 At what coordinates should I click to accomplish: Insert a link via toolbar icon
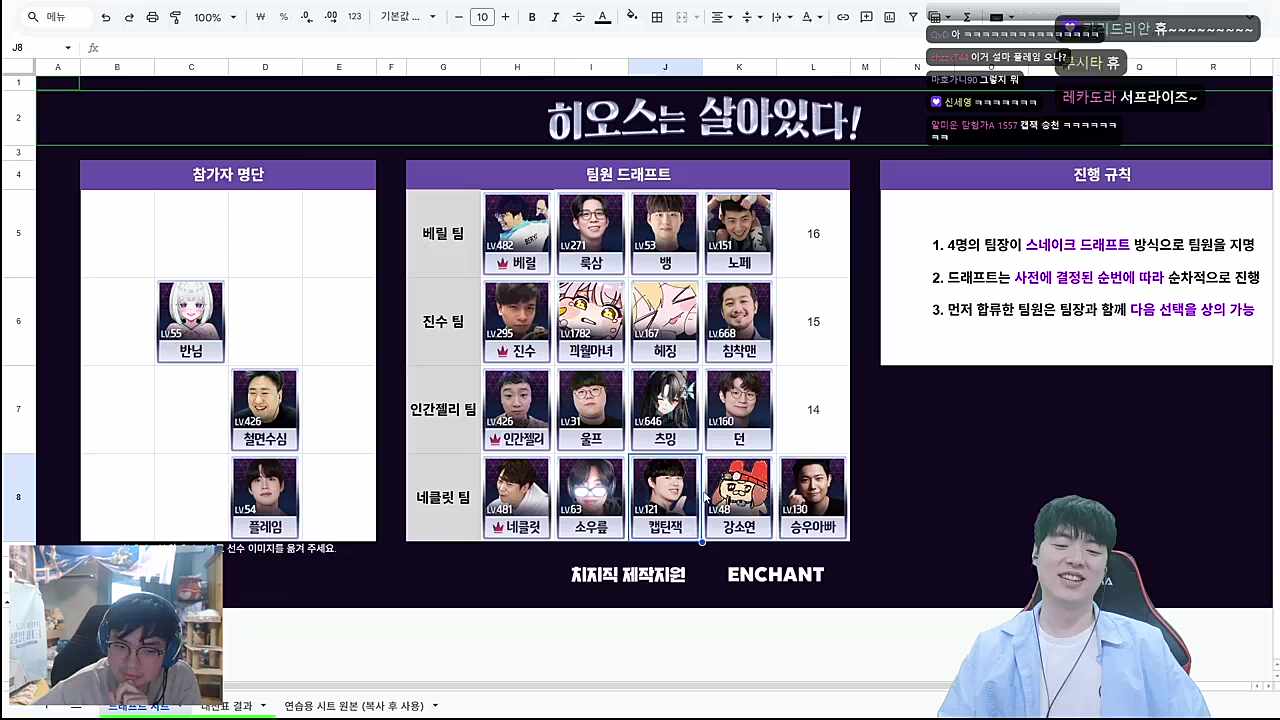pyautogui.click(x=843, y=17)
